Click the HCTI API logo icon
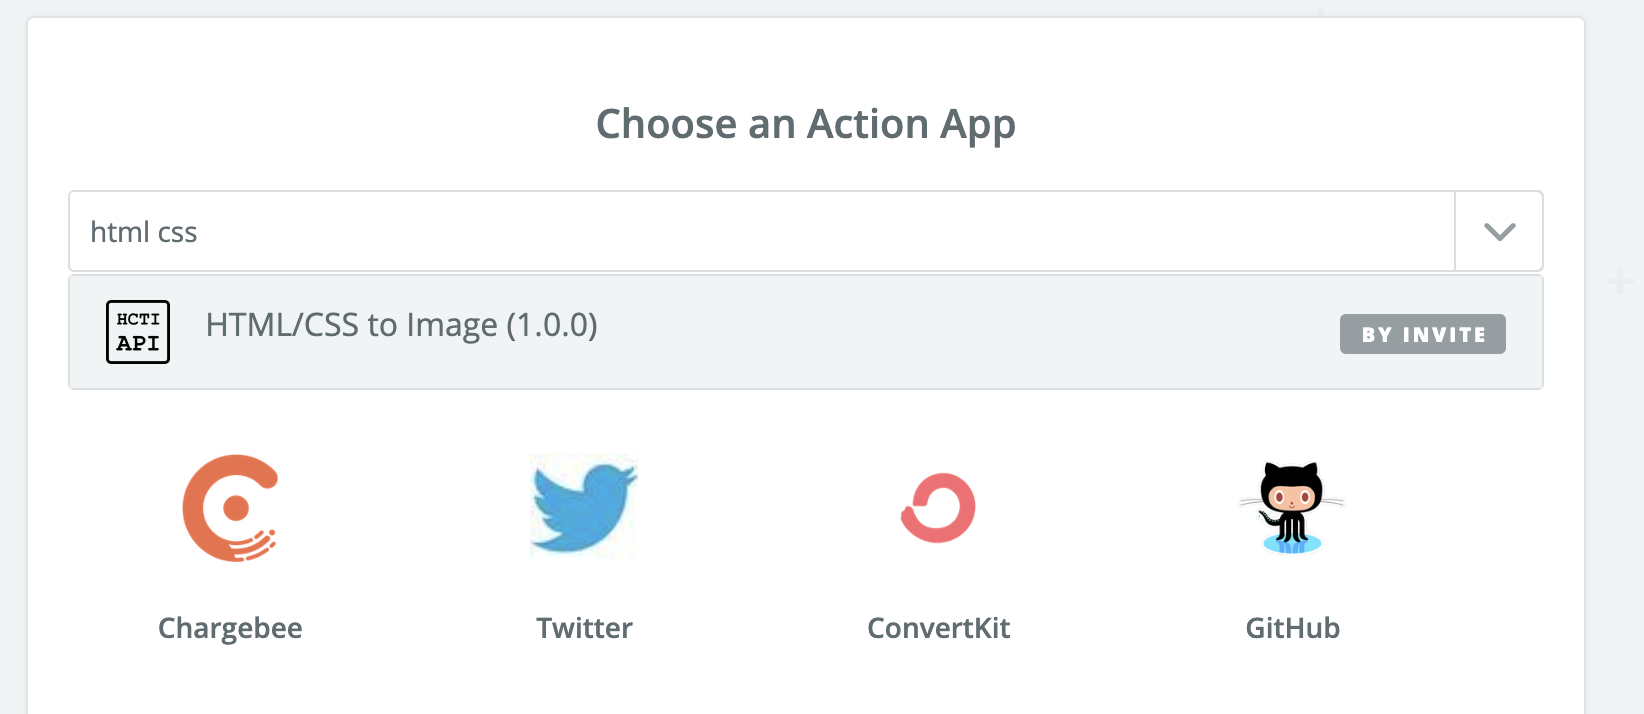This screenshot has height=714, width=1644. (x=138, y=332)
